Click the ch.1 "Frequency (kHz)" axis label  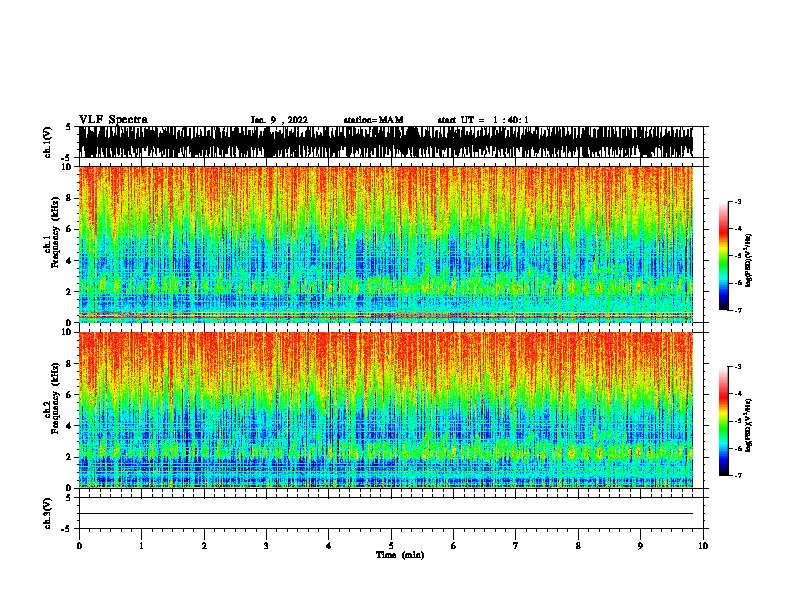[x=55, y=232]
